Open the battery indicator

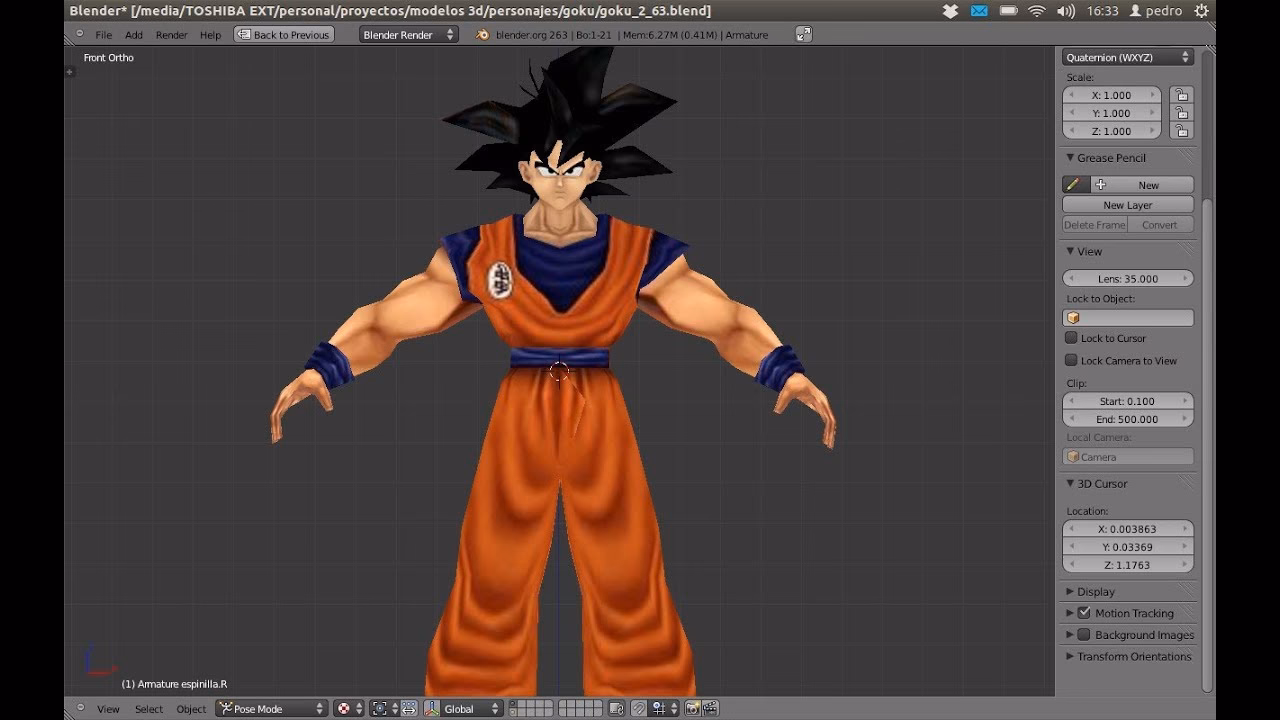coord(1008,11)
